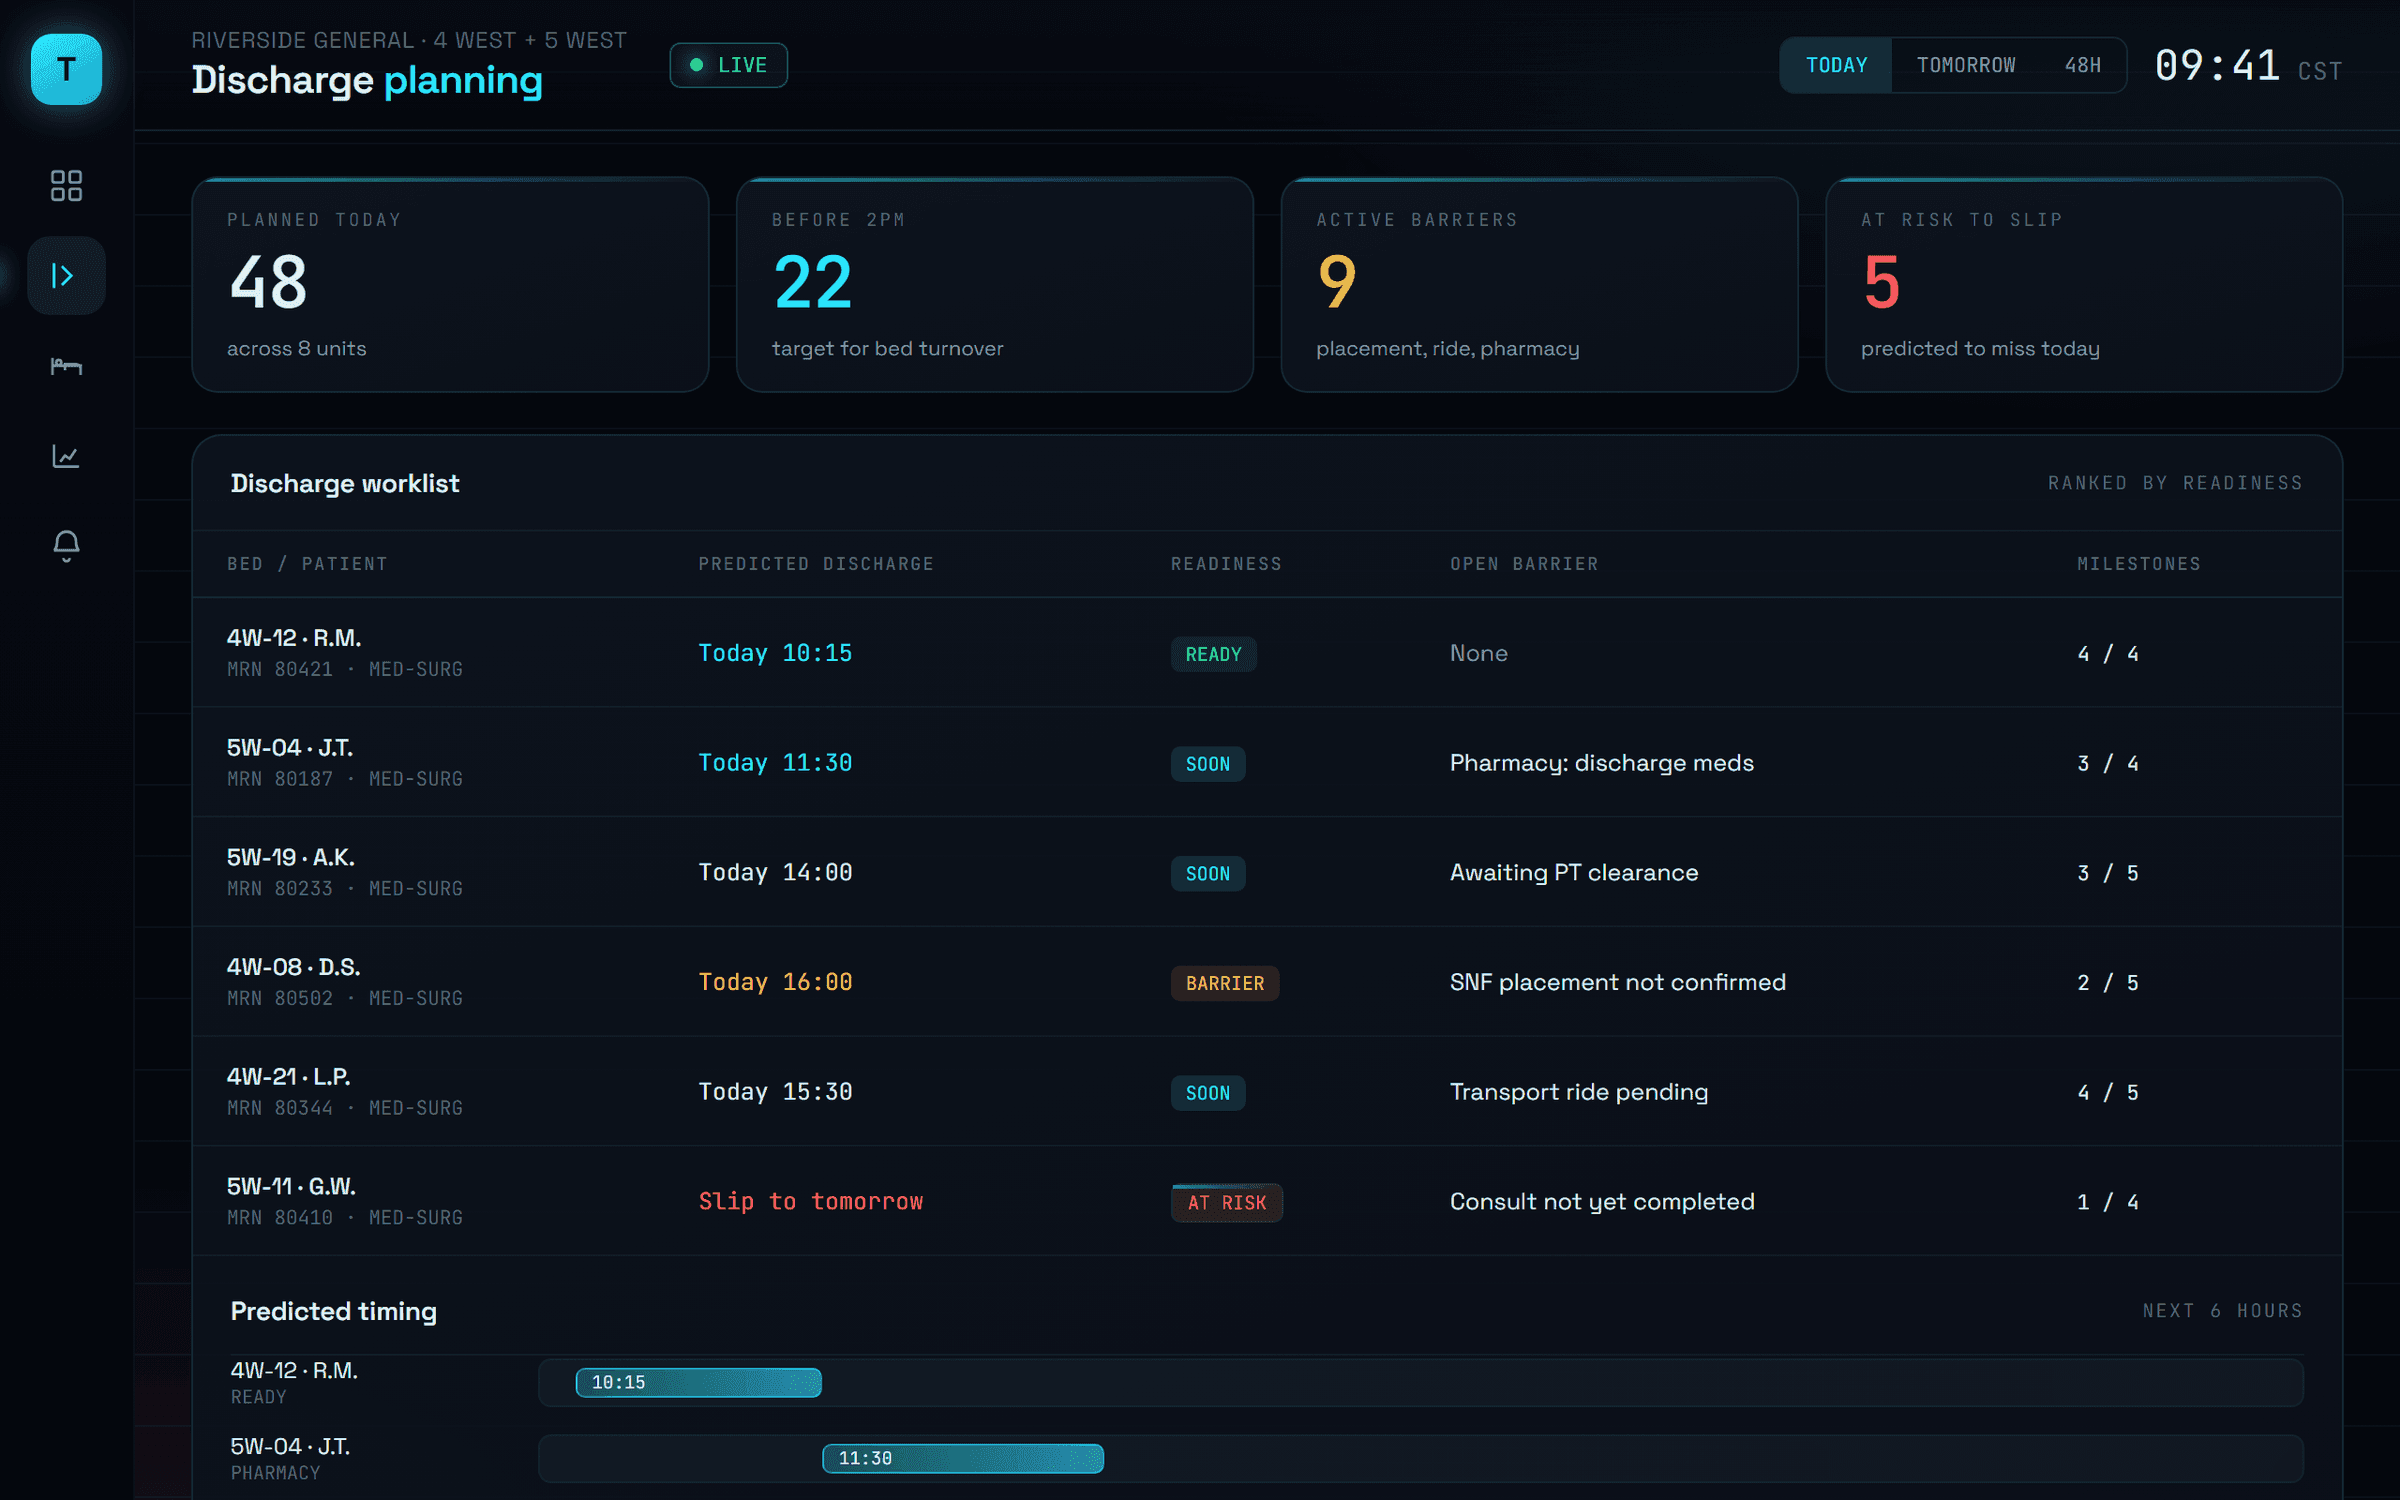This screenshot has height=1500, width=2400.
Task: Switch to the TOMORROW tab
Action: pos(1966,65)
